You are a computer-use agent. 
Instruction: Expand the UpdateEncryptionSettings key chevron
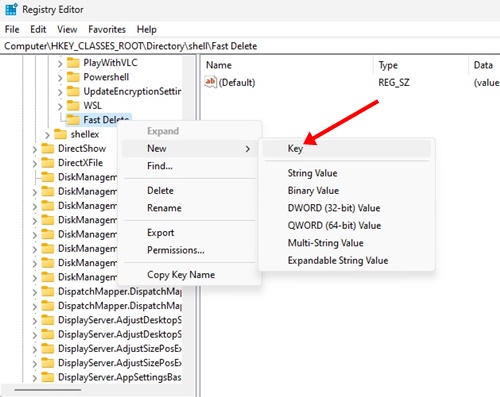[60, 92]
